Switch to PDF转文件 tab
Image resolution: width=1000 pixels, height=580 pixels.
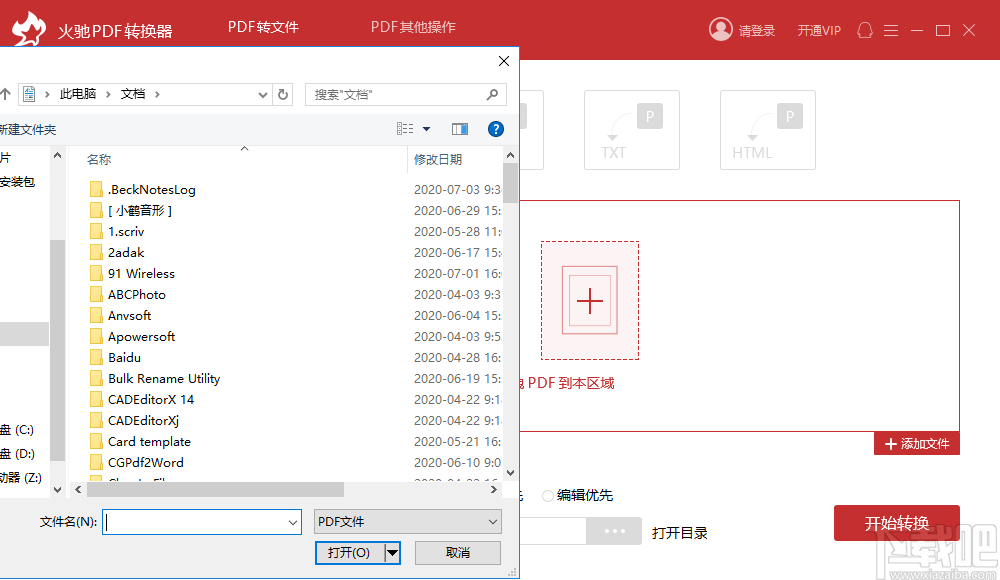(263, 27)
